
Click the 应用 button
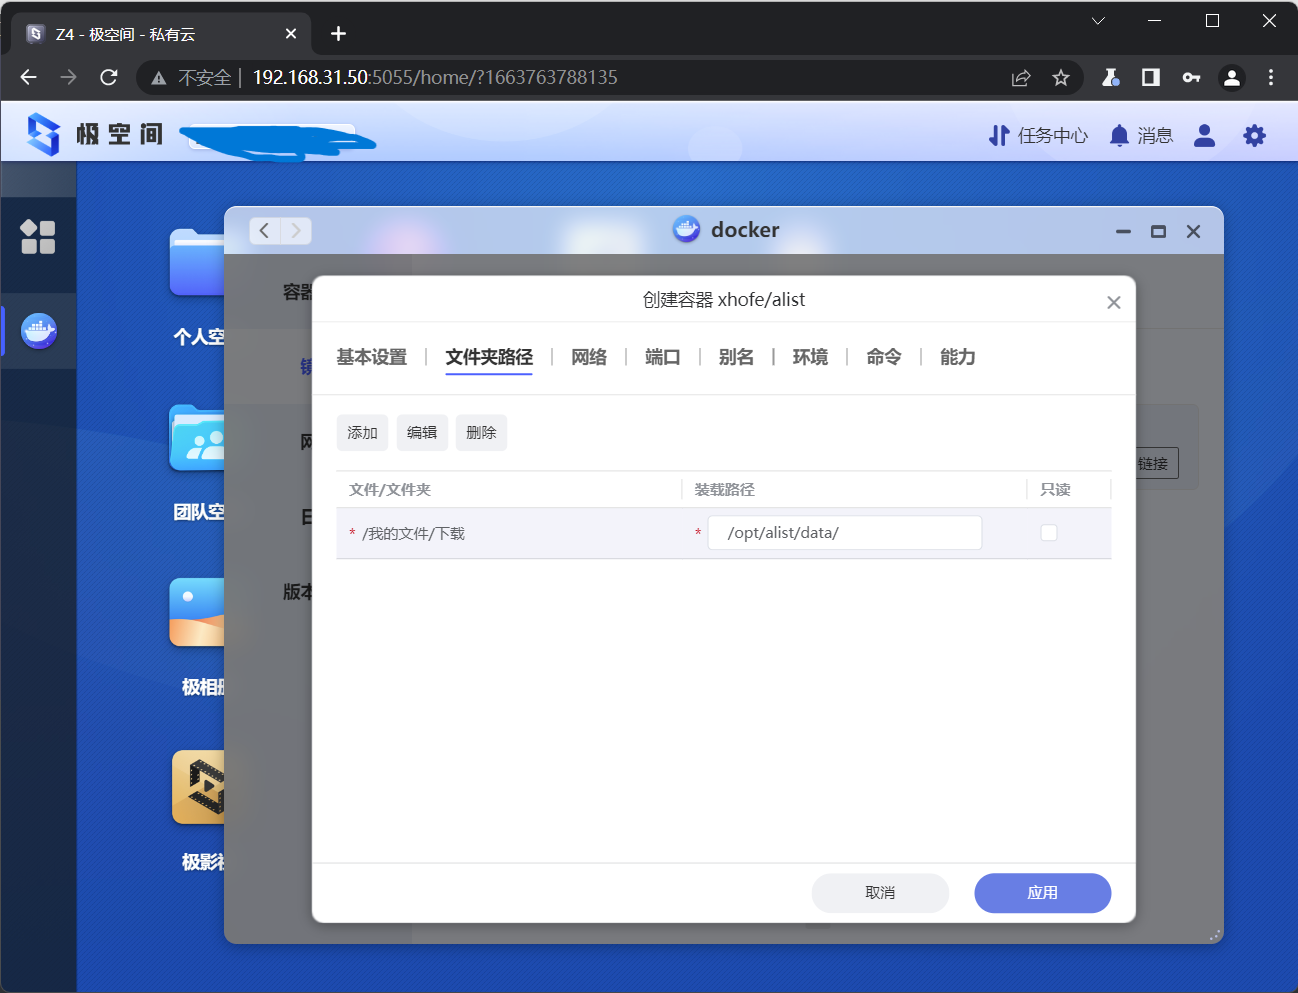click(1043, 893)
